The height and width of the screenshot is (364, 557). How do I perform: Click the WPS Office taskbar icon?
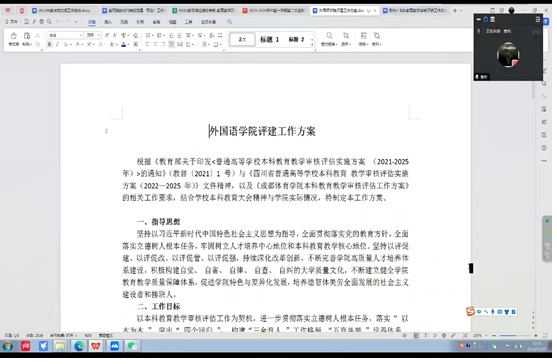[x=96, y=346]
